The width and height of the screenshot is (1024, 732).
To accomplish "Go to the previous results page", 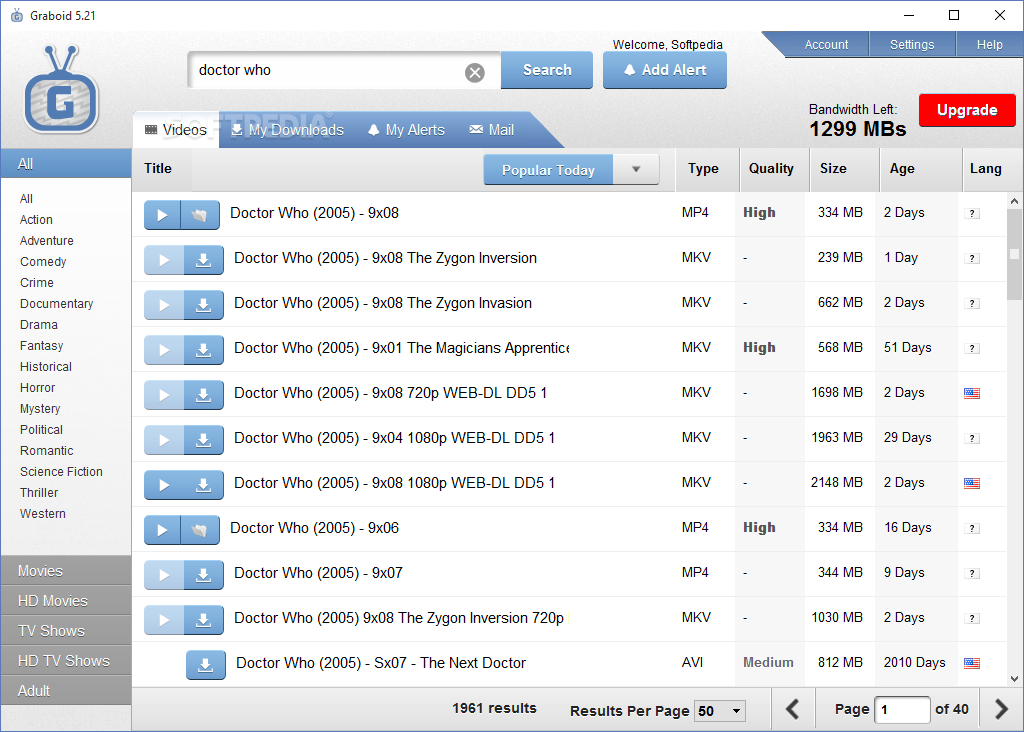I will pos(793,708).
